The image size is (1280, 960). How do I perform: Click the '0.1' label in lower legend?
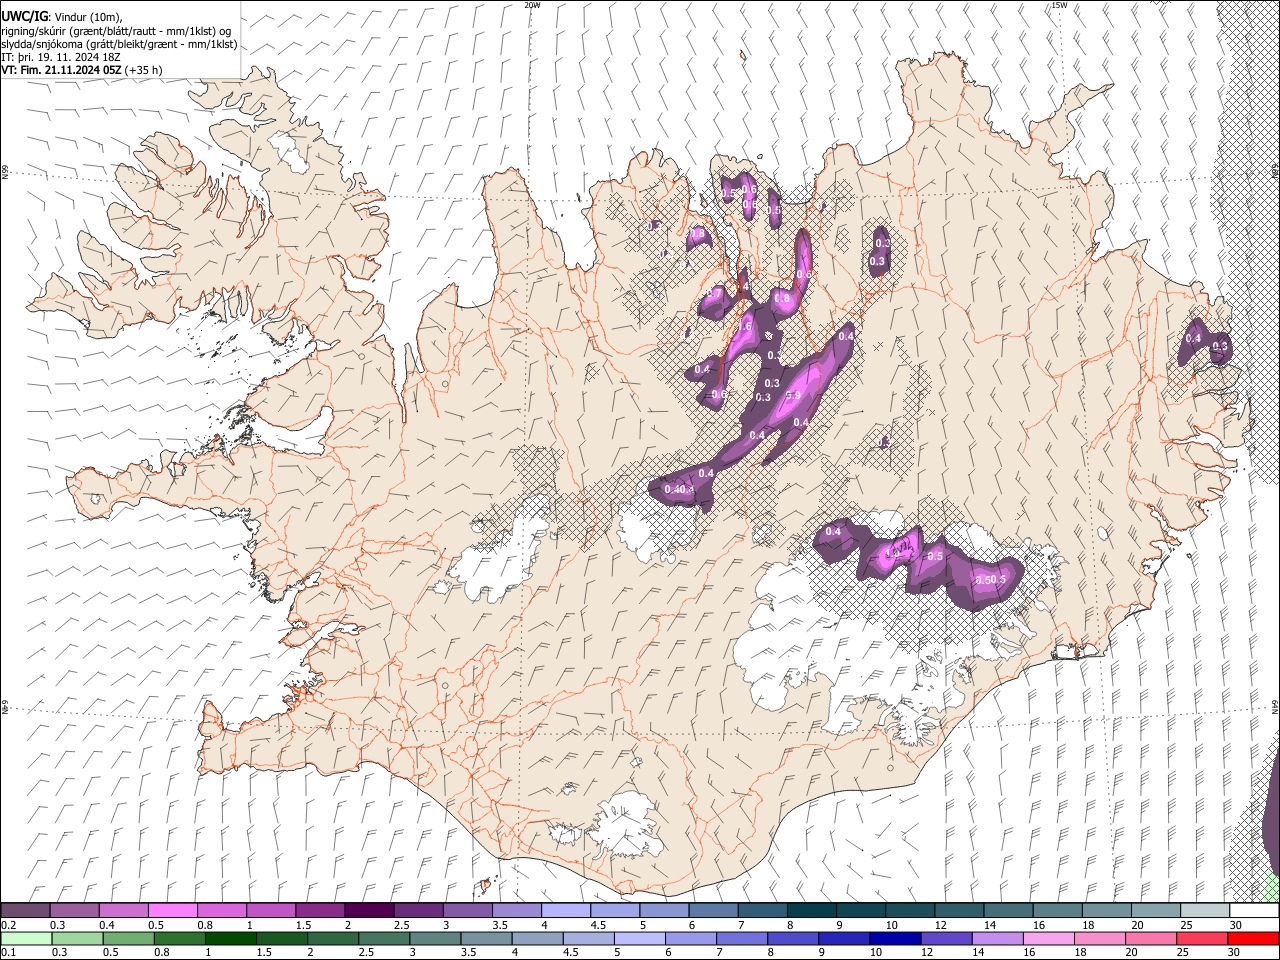9,952
